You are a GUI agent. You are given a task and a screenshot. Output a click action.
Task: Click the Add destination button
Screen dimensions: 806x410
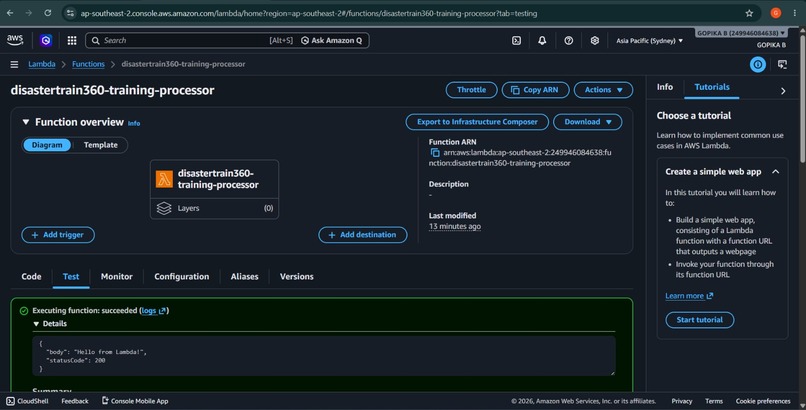(x=363, y=235)
